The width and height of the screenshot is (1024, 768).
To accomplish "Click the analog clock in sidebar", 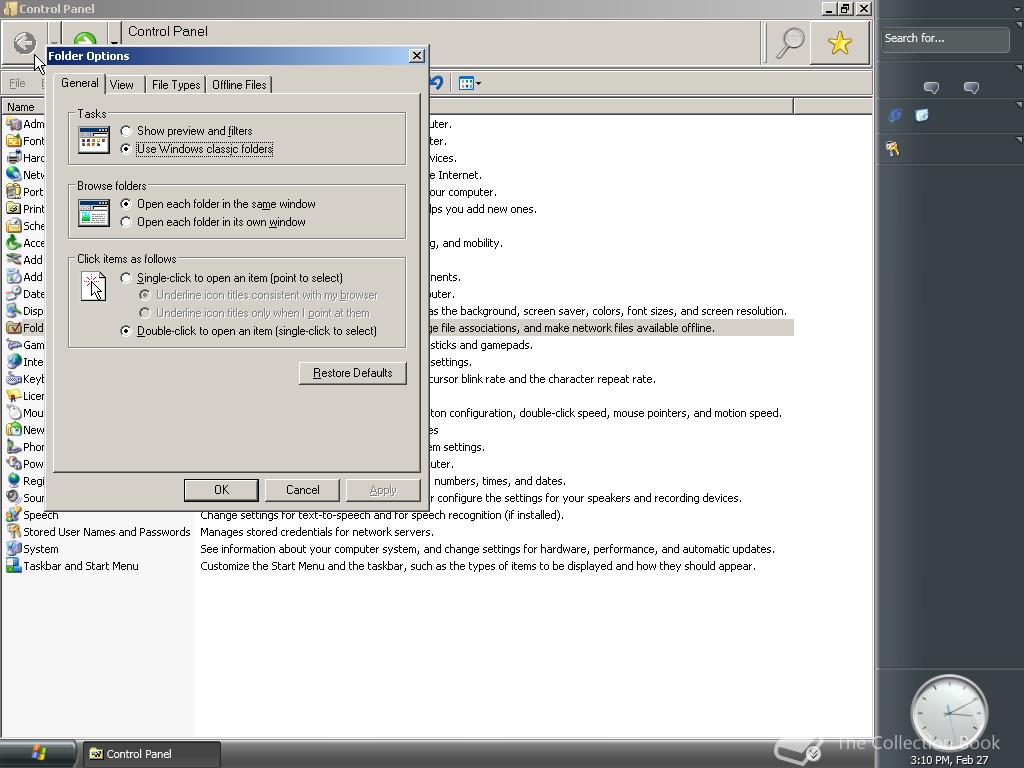I will [949, 712].
